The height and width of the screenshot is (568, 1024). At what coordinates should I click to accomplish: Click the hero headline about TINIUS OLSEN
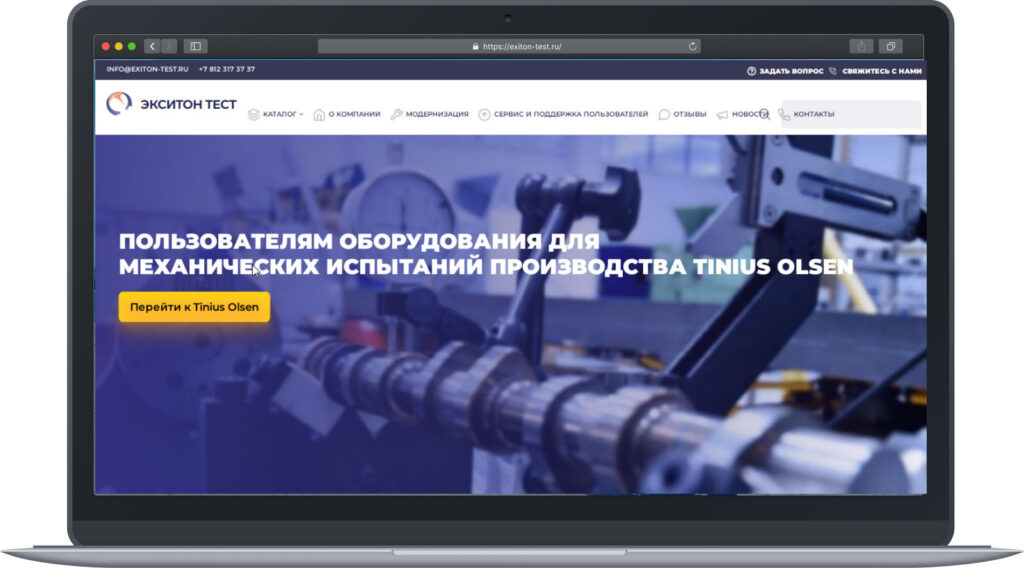[x=486, y=254]
